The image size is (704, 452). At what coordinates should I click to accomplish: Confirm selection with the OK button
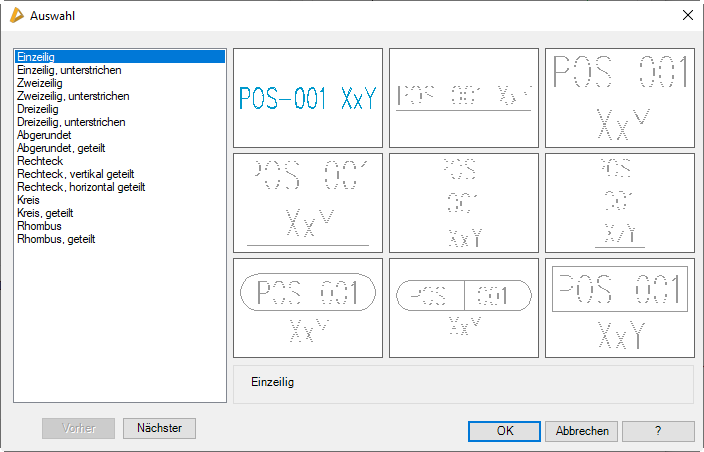click(x=505, y=431)
